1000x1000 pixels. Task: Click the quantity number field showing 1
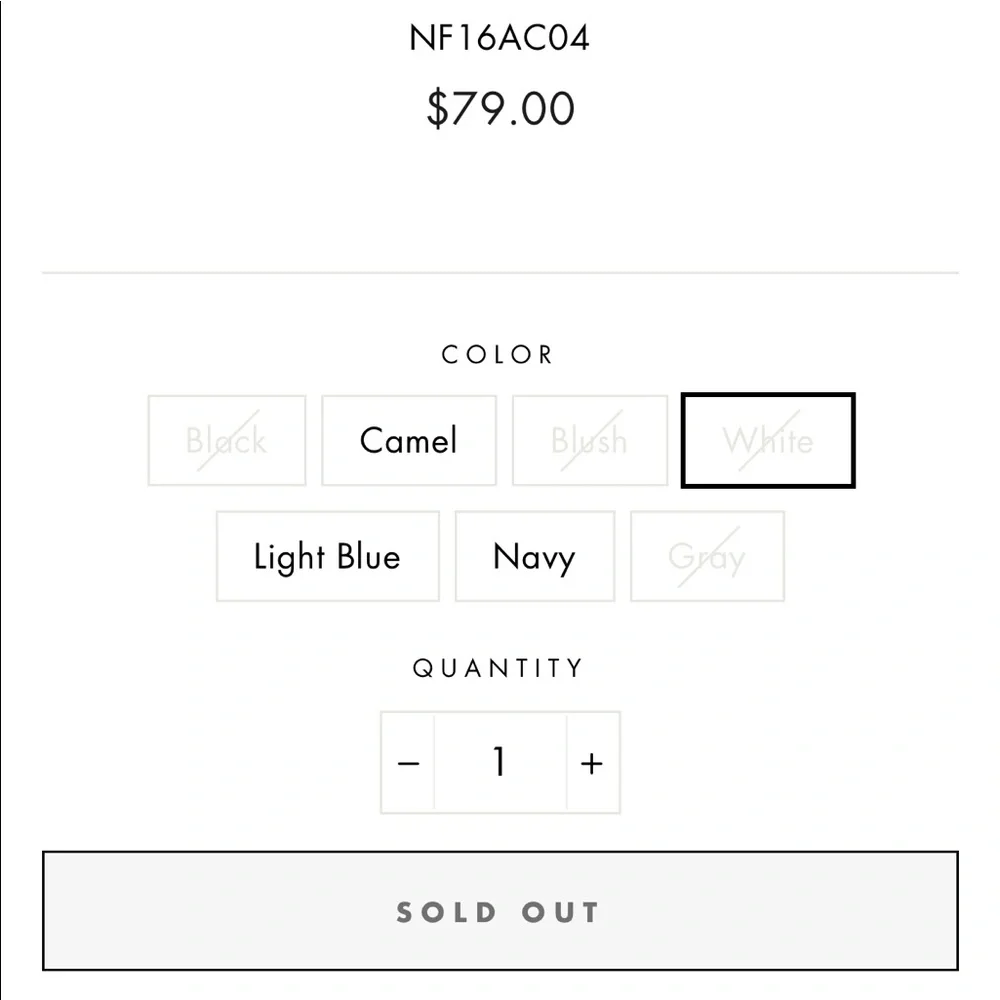click(499, 764)
